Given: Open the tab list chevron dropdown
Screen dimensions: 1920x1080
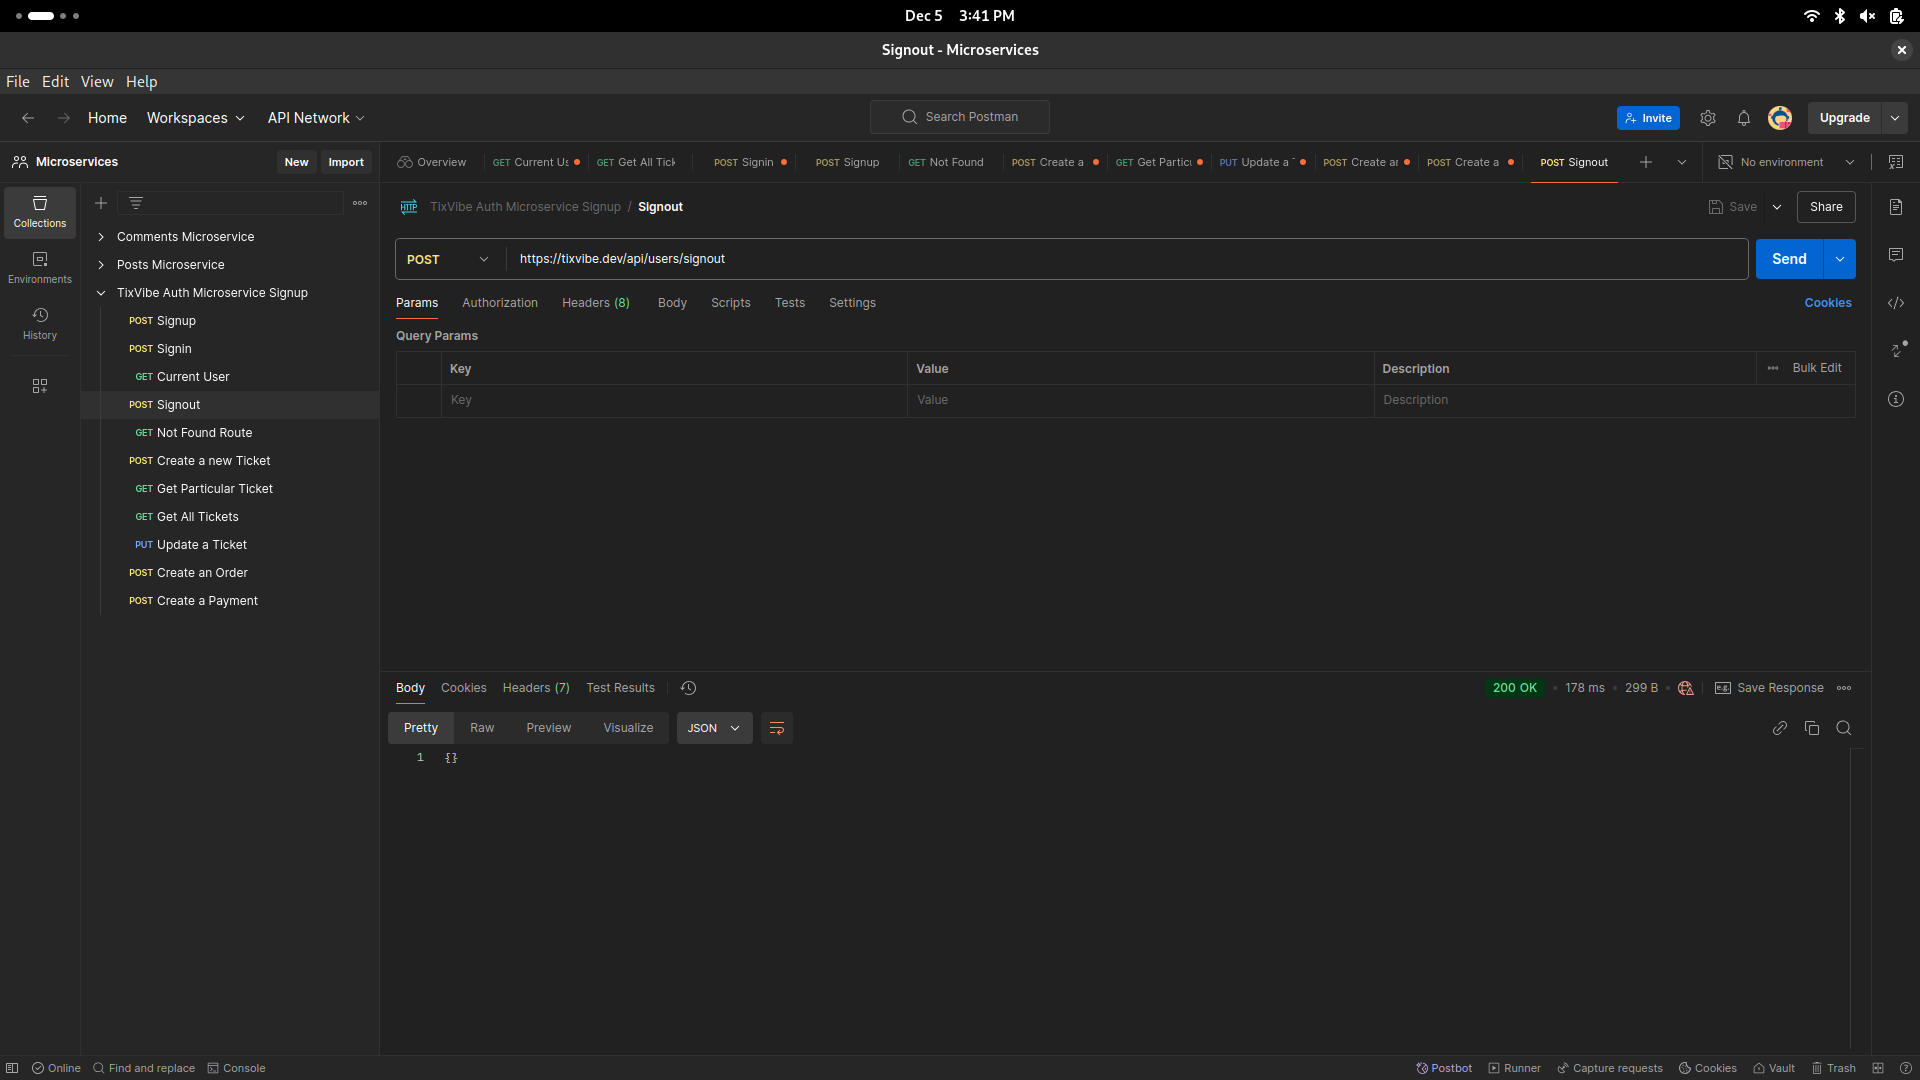Looking at the screenshot, I should tap(1682, 162).
